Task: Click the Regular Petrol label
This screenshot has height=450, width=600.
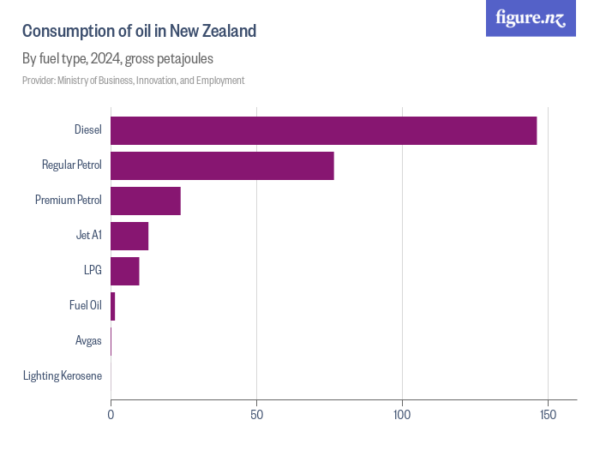Action: [x=72, y=165]
